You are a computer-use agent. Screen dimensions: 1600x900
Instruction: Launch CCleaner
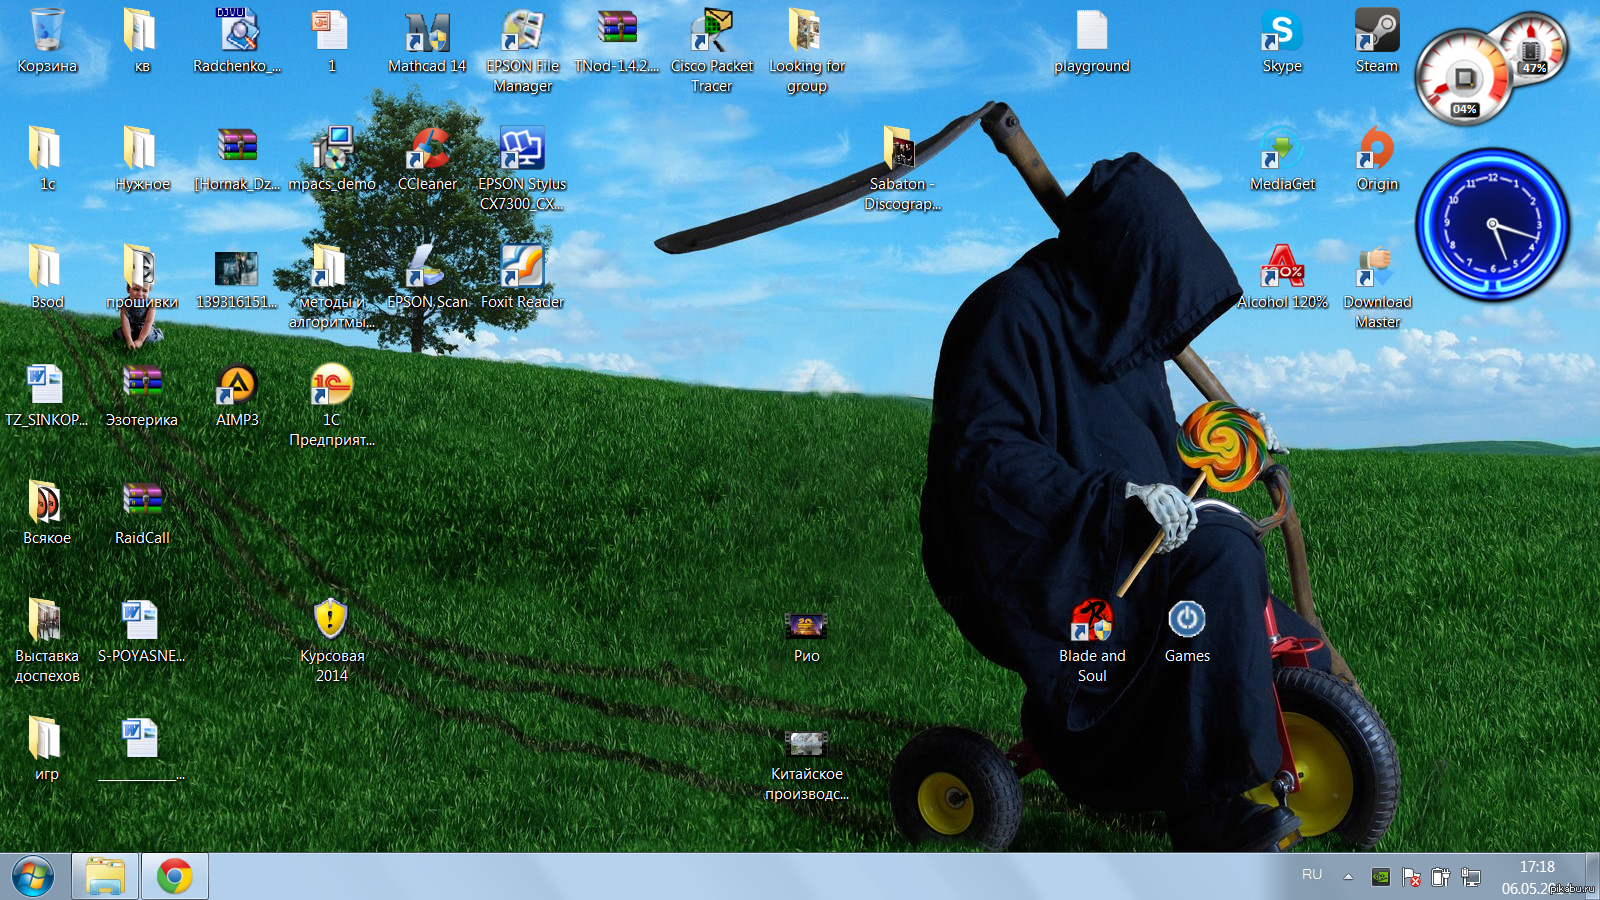click(427, 160)
